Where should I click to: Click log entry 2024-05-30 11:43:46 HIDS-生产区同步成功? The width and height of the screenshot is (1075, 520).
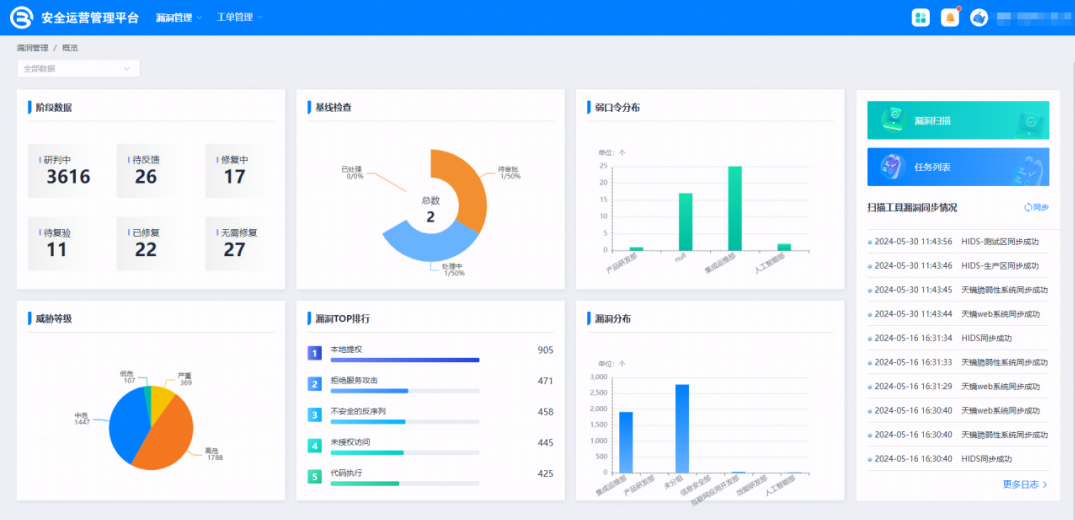[x=958, y=265]
